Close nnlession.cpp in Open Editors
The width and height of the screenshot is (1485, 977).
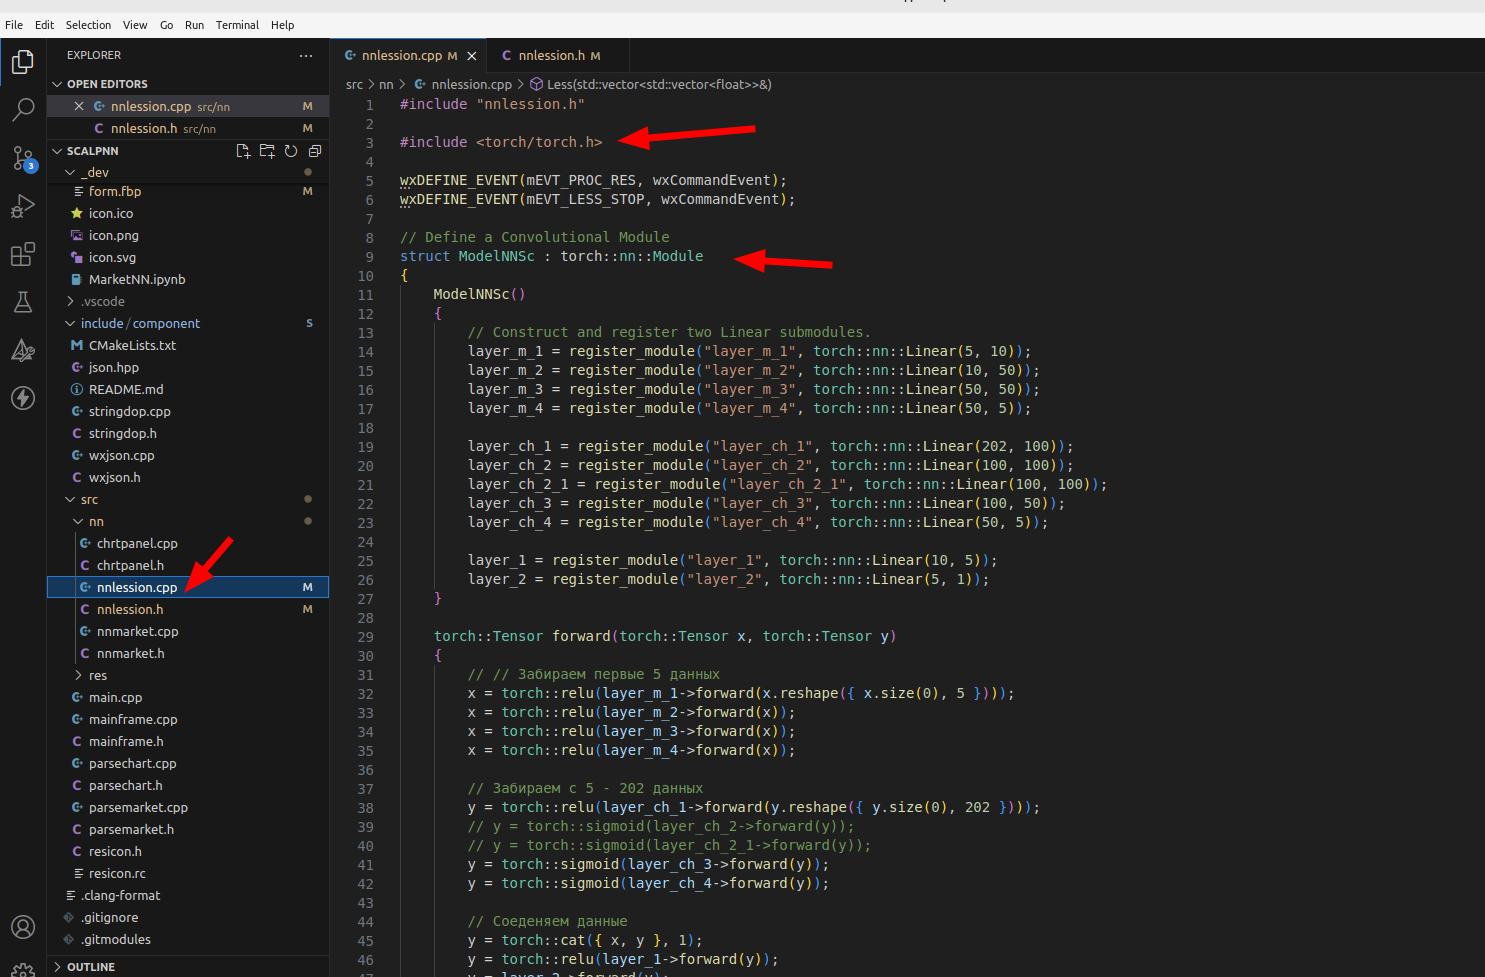pyautogui.click(x=79, y=106)
